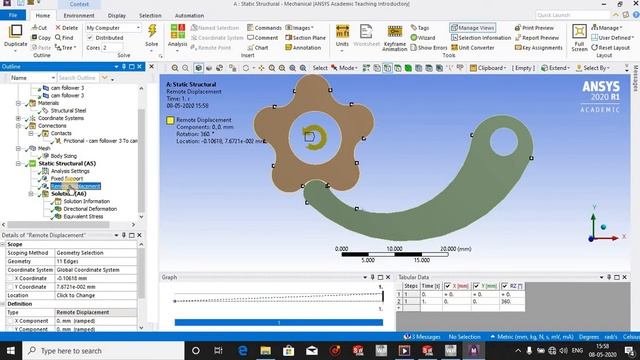This screenshot has height=360, width=640.
Task: Switch to the Environment tab
Action: pyautogui.click(x=79, y=16)
